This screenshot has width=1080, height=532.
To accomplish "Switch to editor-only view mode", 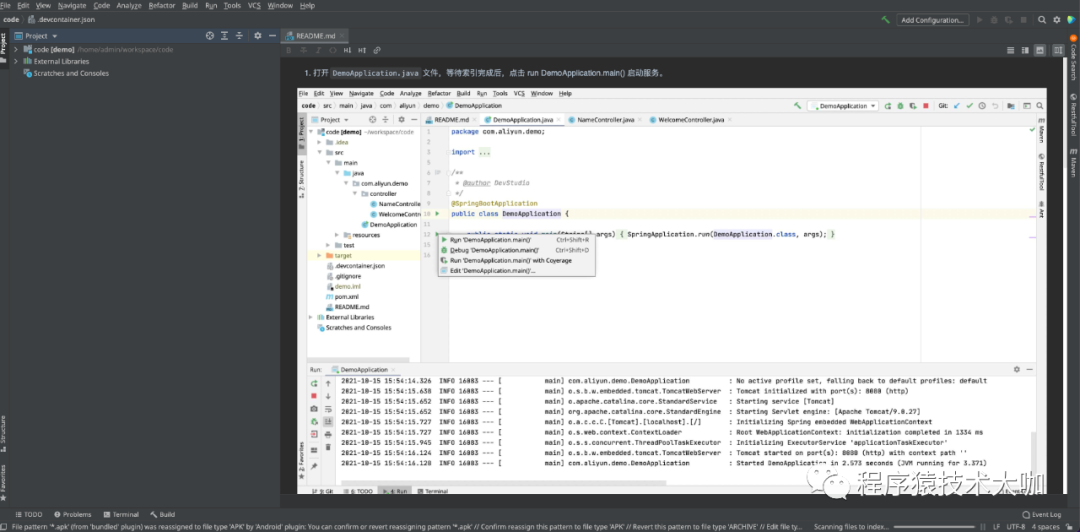I will pos(1010,50).
